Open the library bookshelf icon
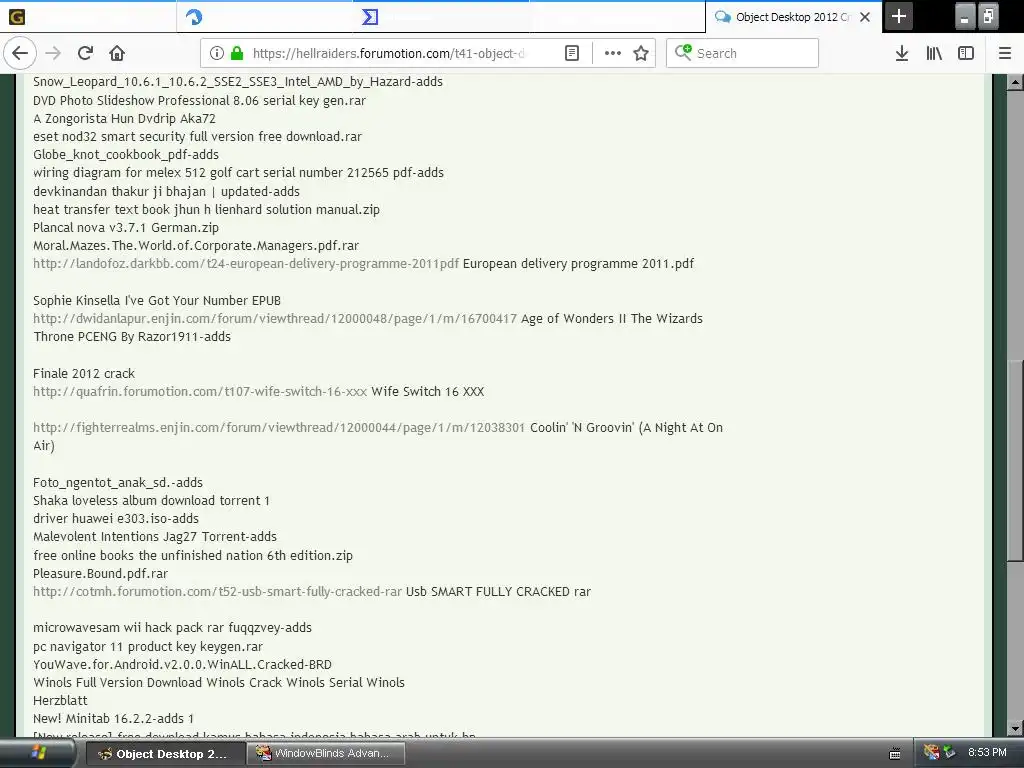 click(934, 54)
